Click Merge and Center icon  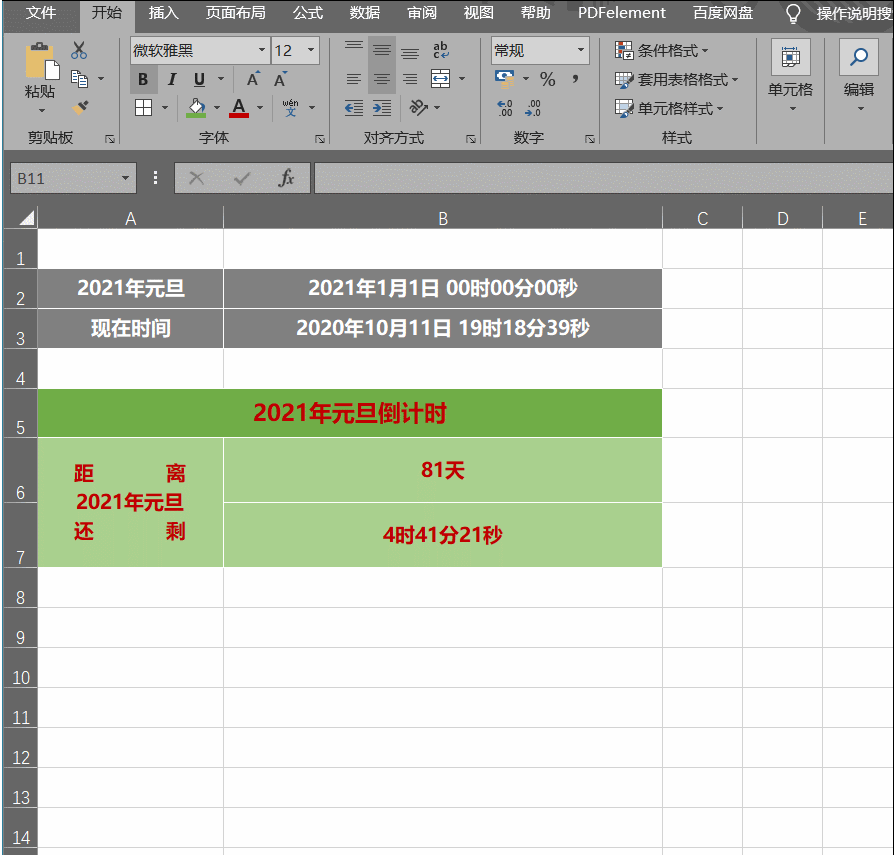point(441,79)
